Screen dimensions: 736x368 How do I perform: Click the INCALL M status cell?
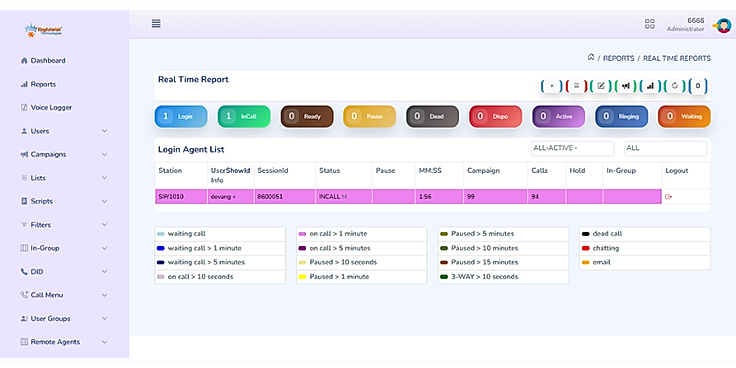[344, 197]
